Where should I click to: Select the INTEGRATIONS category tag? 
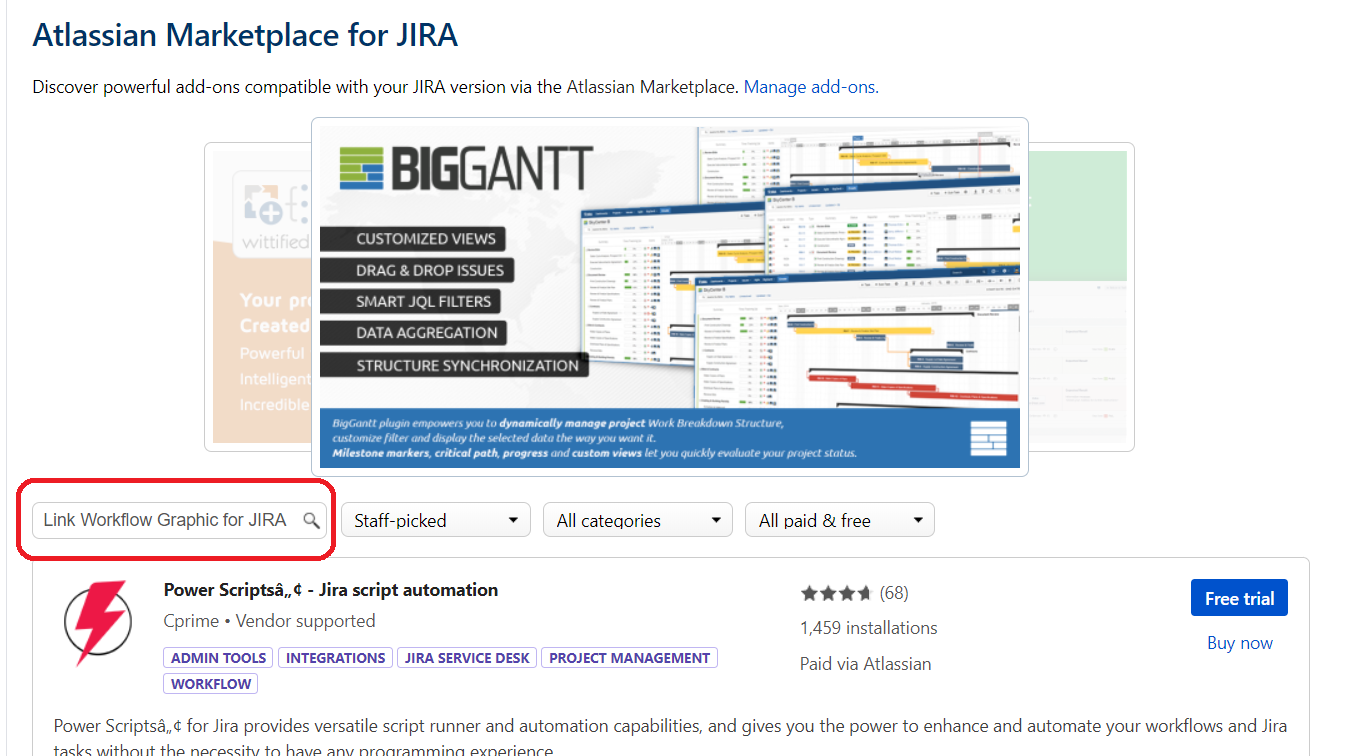335,658
